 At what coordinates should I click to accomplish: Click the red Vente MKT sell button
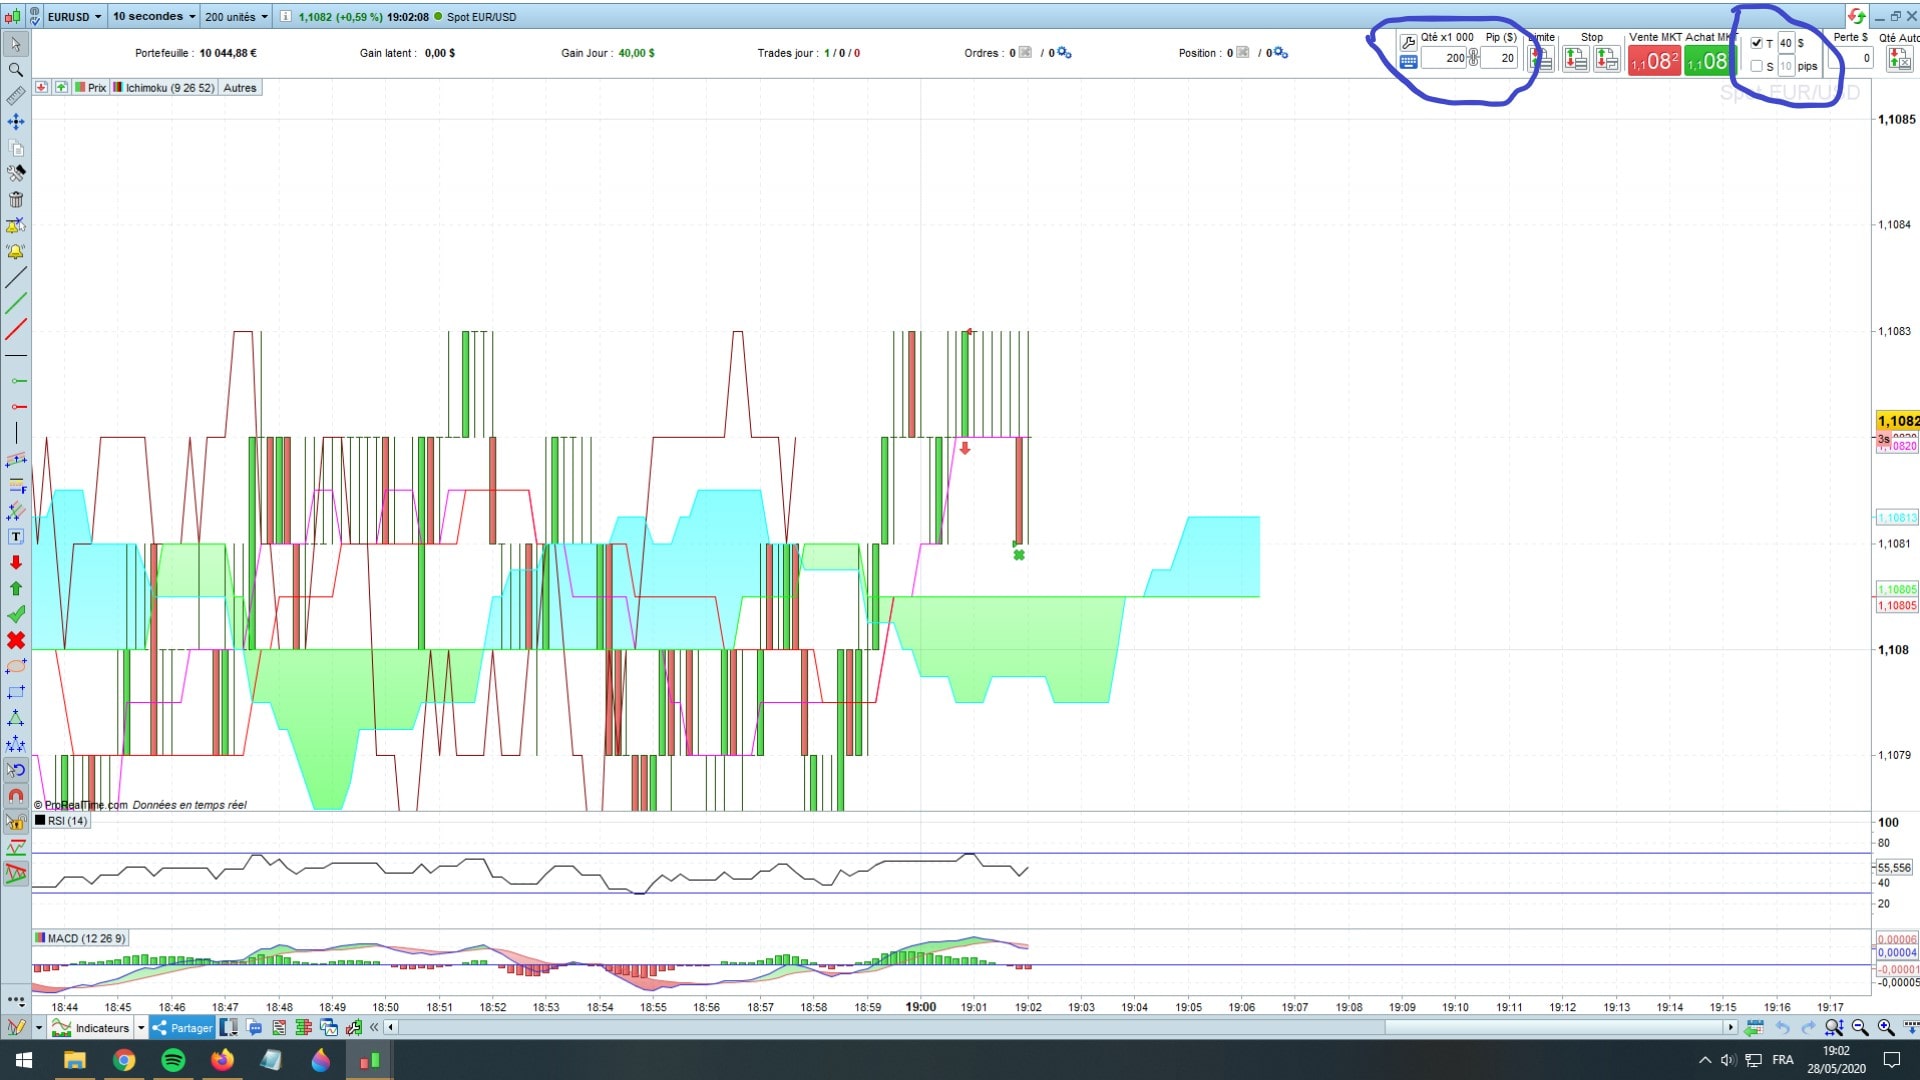pos(1654,62)
